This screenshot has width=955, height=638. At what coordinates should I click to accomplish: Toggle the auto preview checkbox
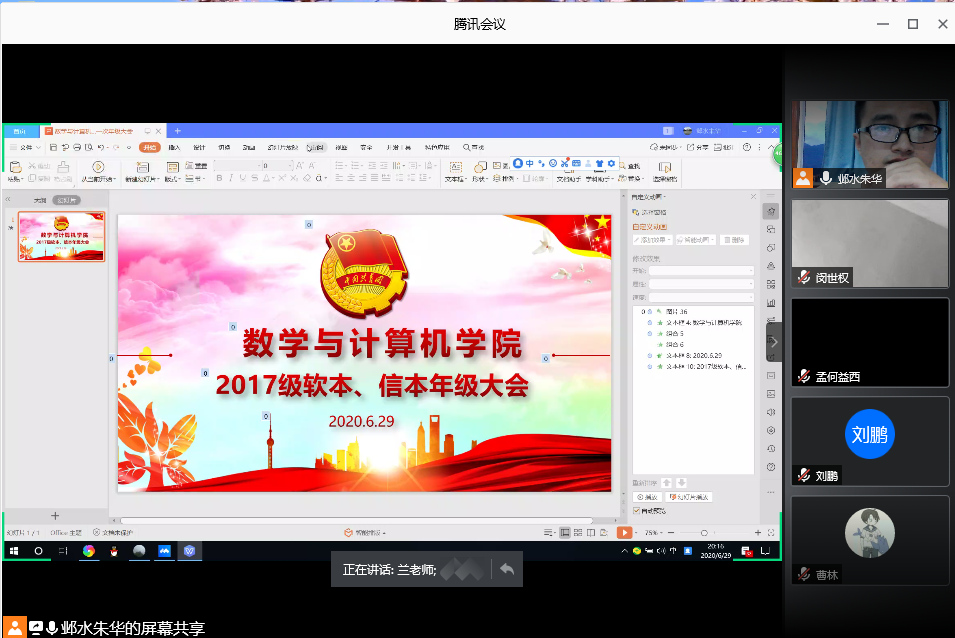(x=637, y=511)
